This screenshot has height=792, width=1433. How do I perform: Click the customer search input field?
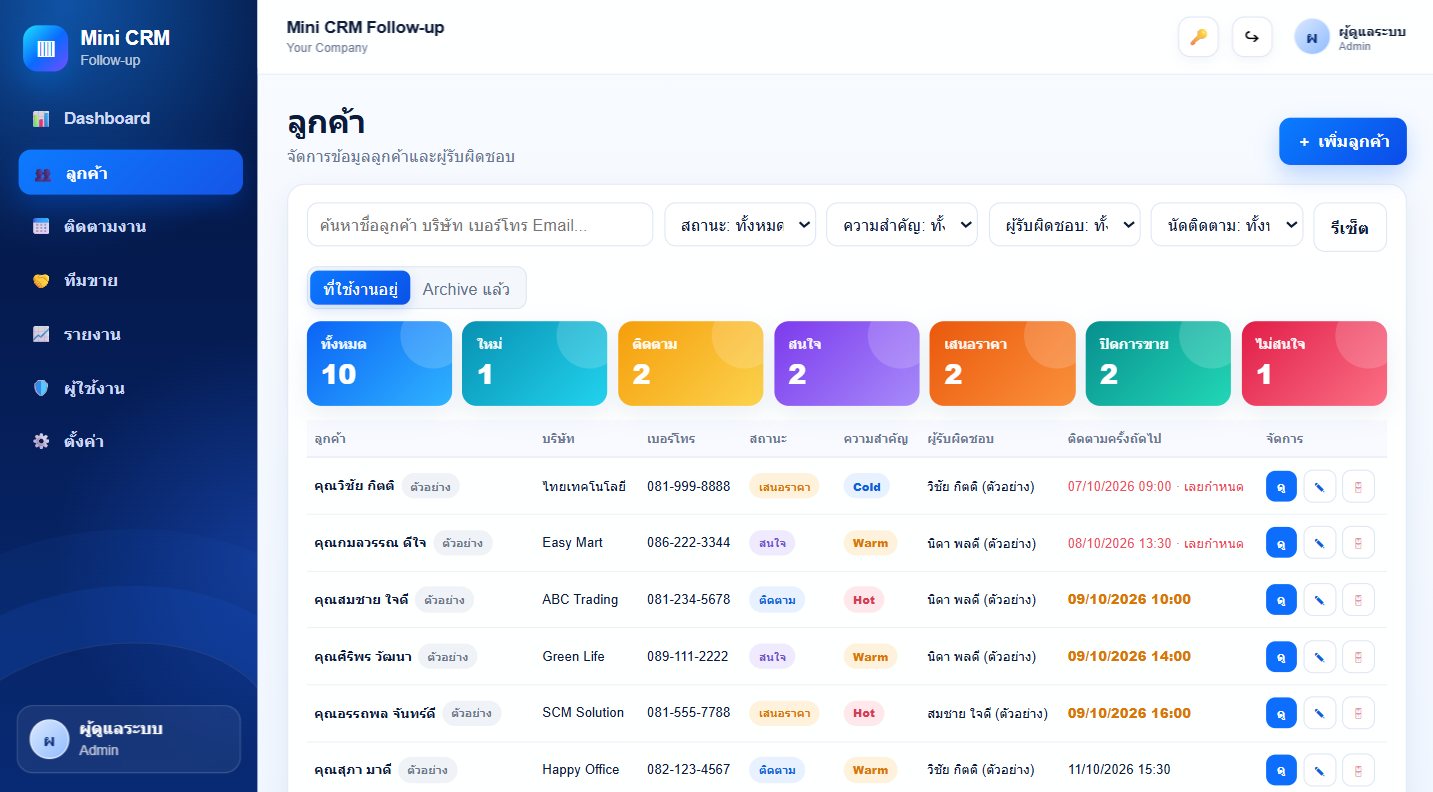[480, 225]
